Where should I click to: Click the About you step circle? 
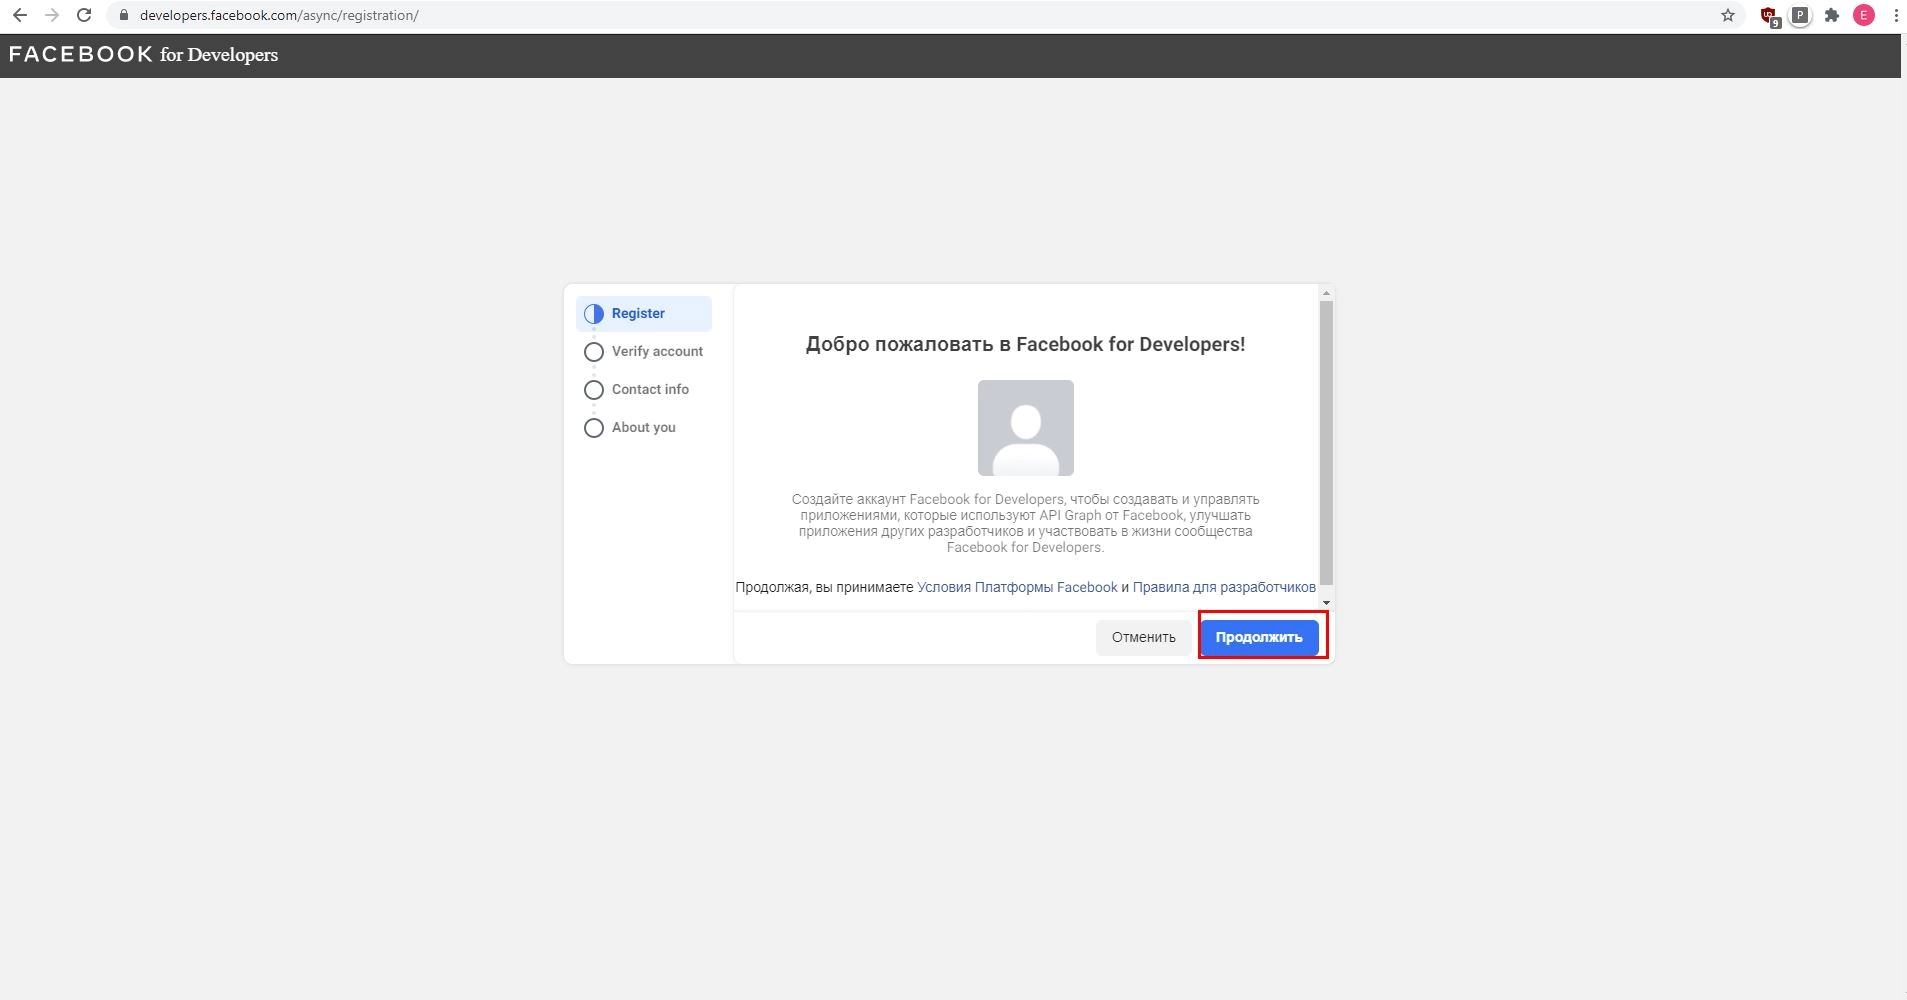coord(594,428)
